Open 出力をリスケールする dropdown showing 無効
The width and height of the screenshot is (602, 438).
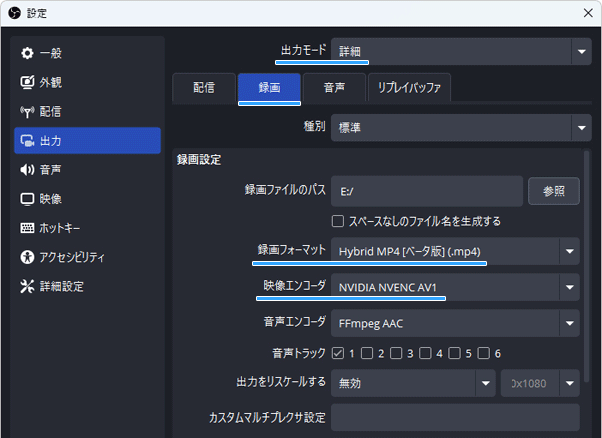click(413, 383)
